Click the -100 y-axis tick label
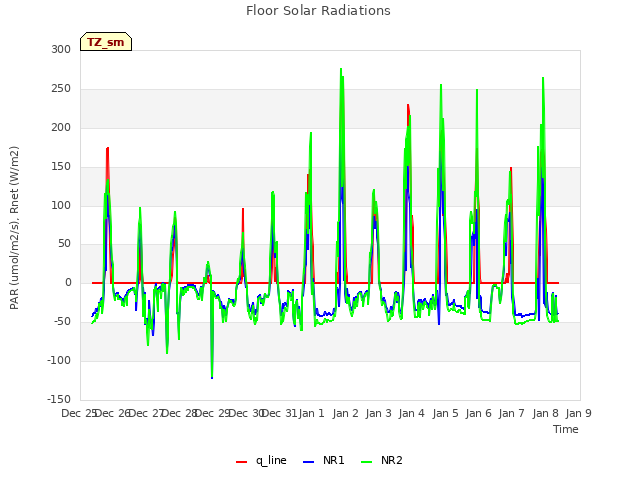This screenshot has width=640, height=480. pyautogui.click(x=59, y=360)
